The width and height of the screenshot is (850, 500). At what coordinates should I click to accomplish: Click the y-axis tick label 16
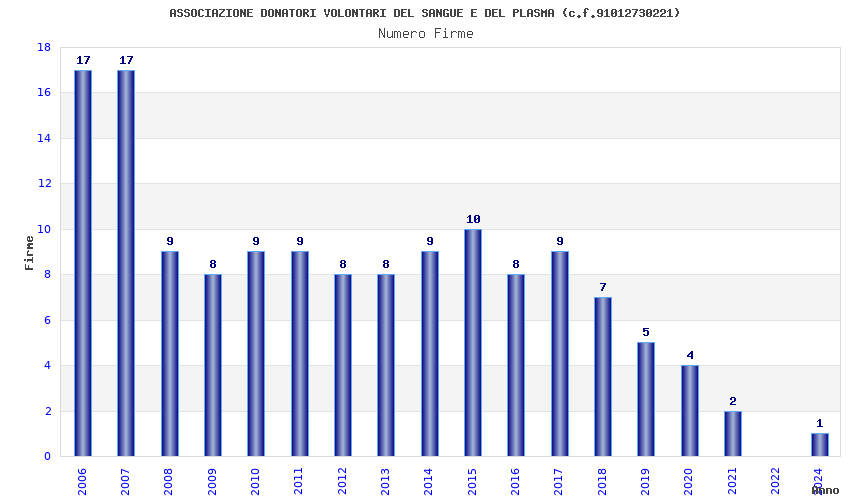tap(44, 93)
